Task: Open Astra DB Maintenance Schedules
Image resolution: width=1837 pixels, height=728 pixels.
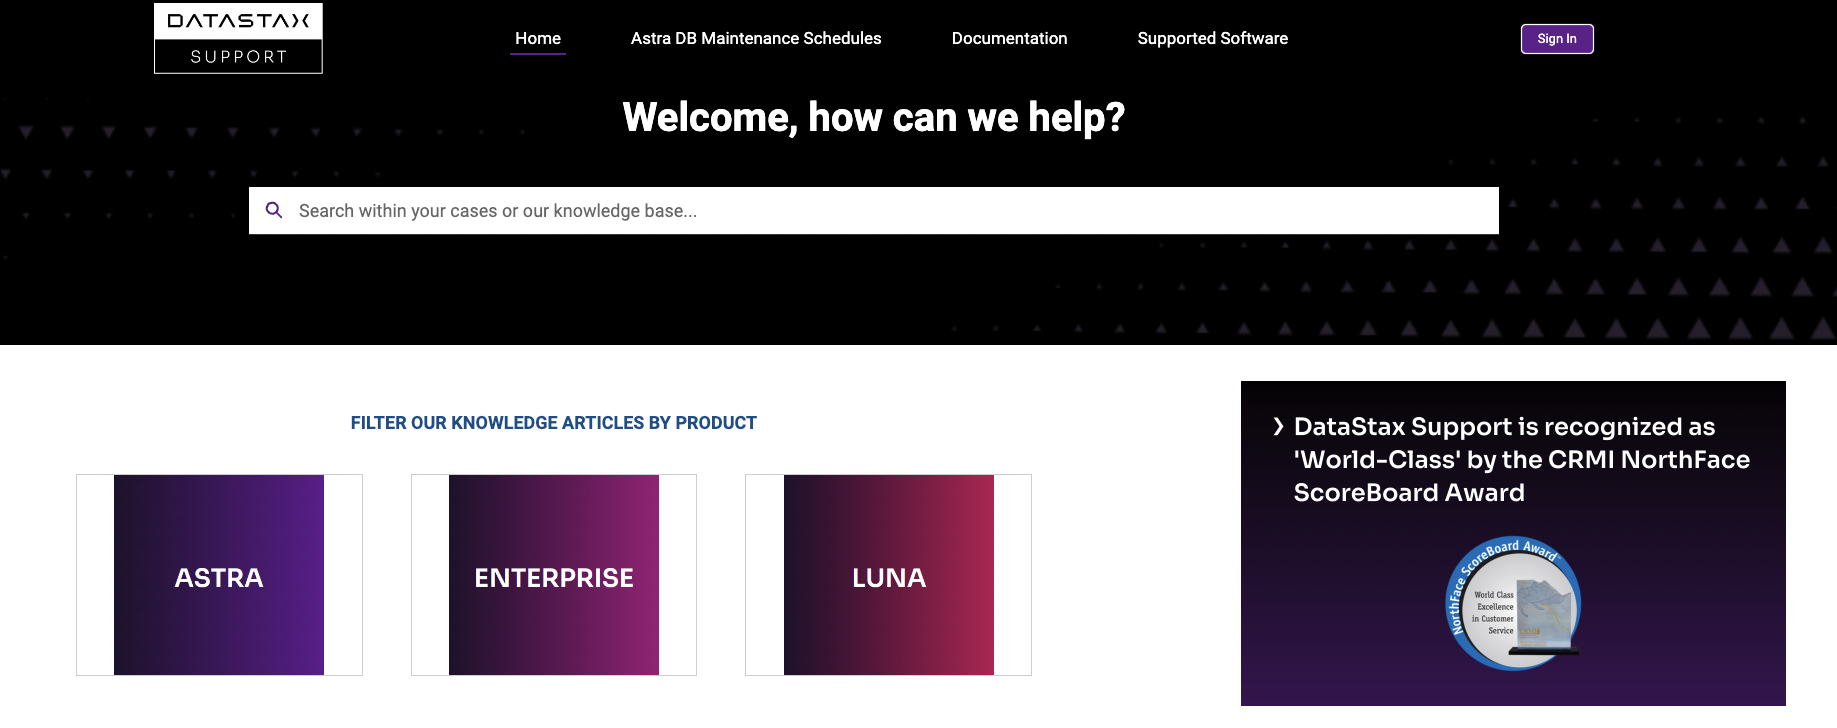Action: (x=755, y=38)
